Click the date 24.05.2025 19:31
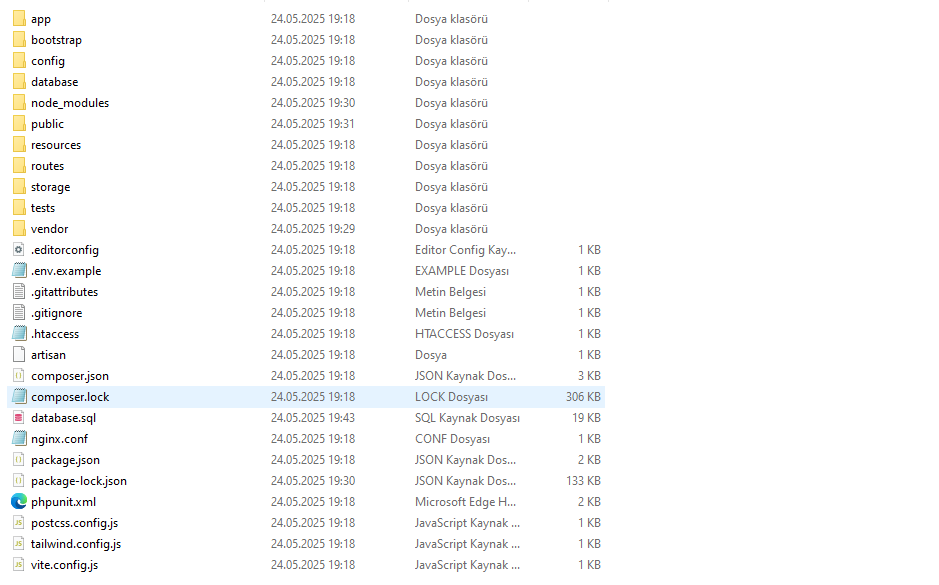939x585 pixels. 313,124
